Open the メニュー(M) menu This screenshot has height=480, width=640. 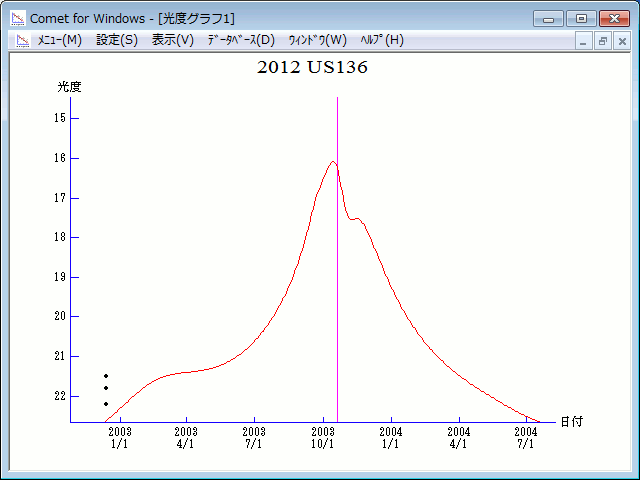tap(59, 40)
